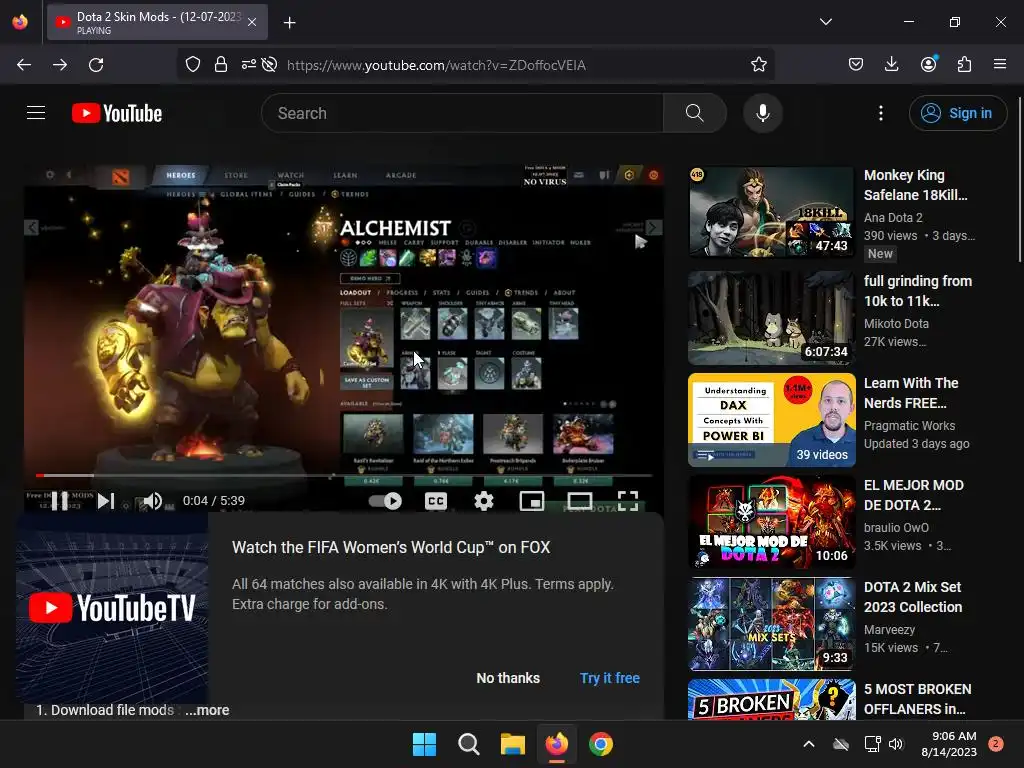The height and width of the screenshot is (768, 1024).
Task: Open Learn With The Nerds playlist thumbnail
Action: coord(771,420)
